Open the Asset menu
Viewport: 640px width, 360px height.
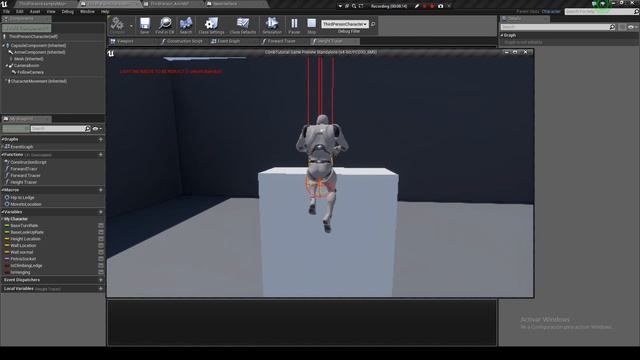pos(35,11)
